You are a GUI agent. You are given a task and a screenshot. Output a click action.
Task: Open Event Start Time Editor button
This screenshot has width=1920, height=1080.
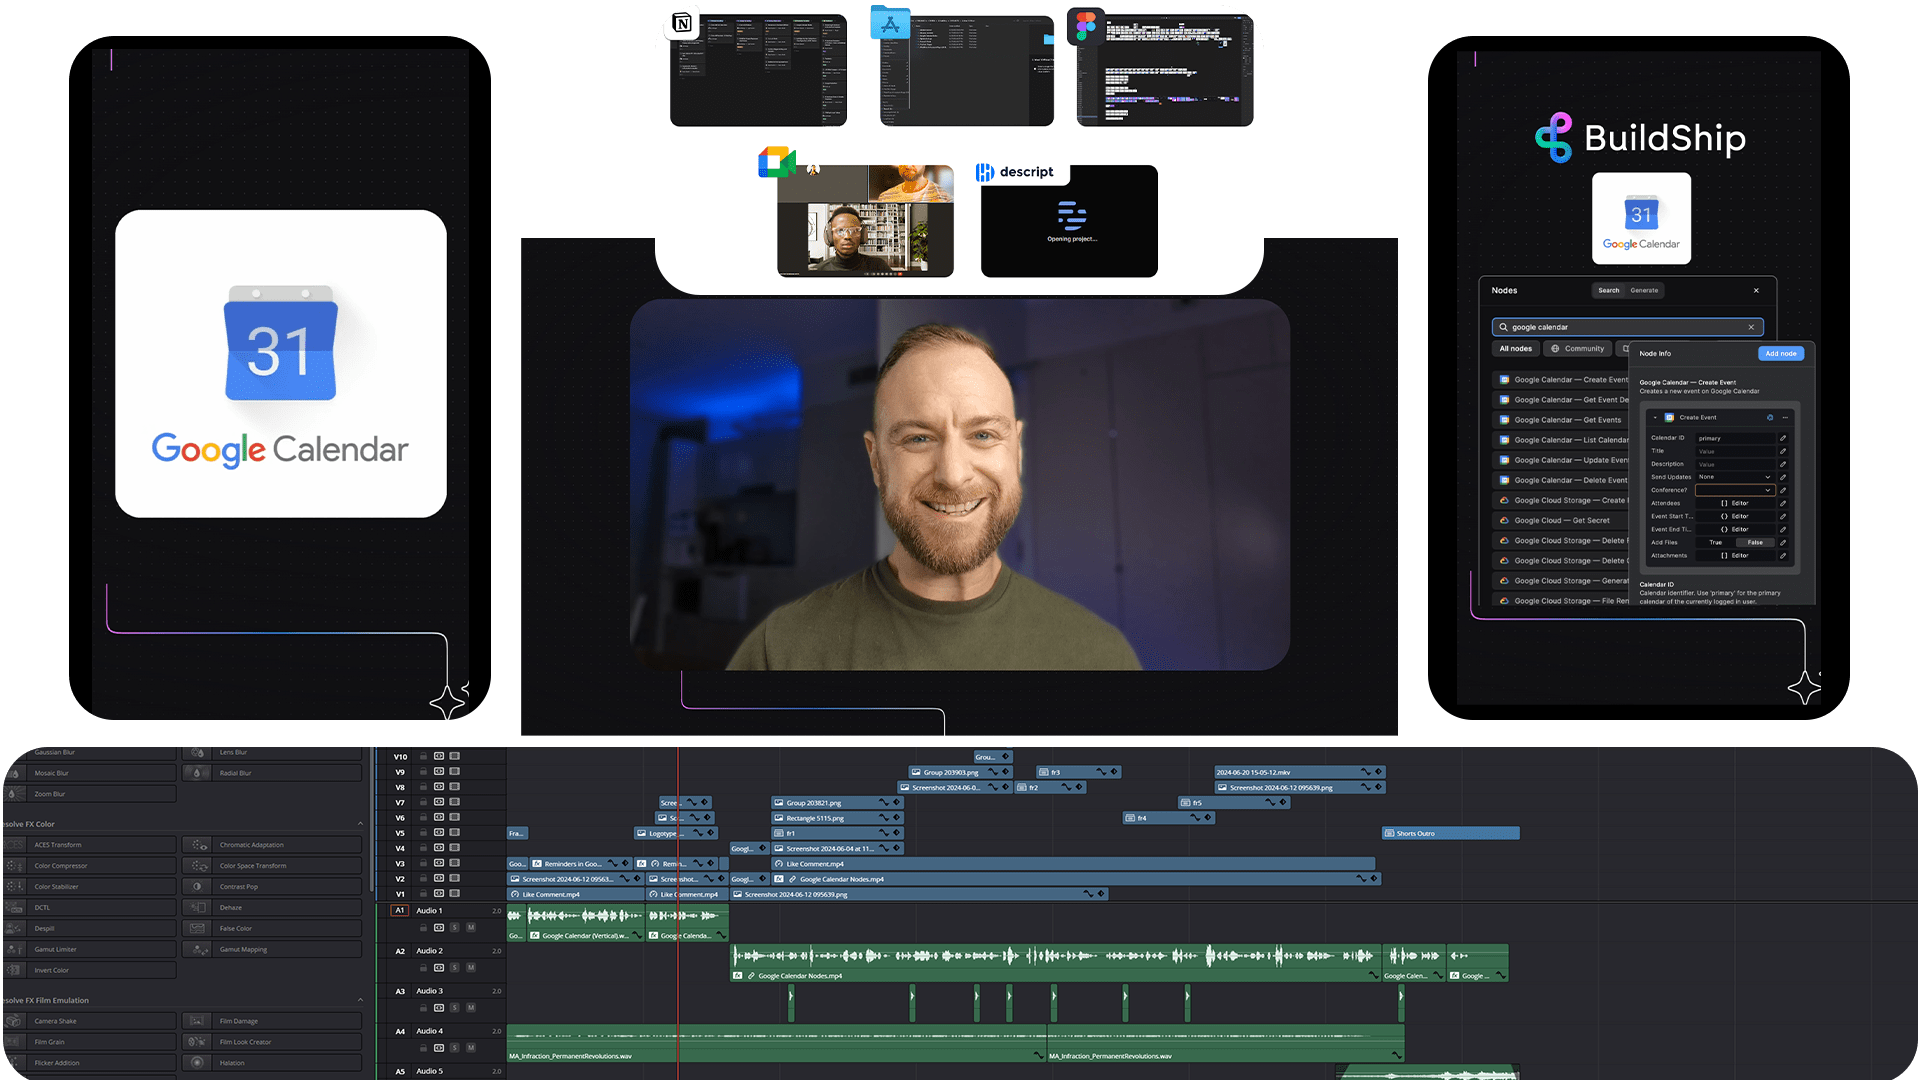coord(1735,516)
